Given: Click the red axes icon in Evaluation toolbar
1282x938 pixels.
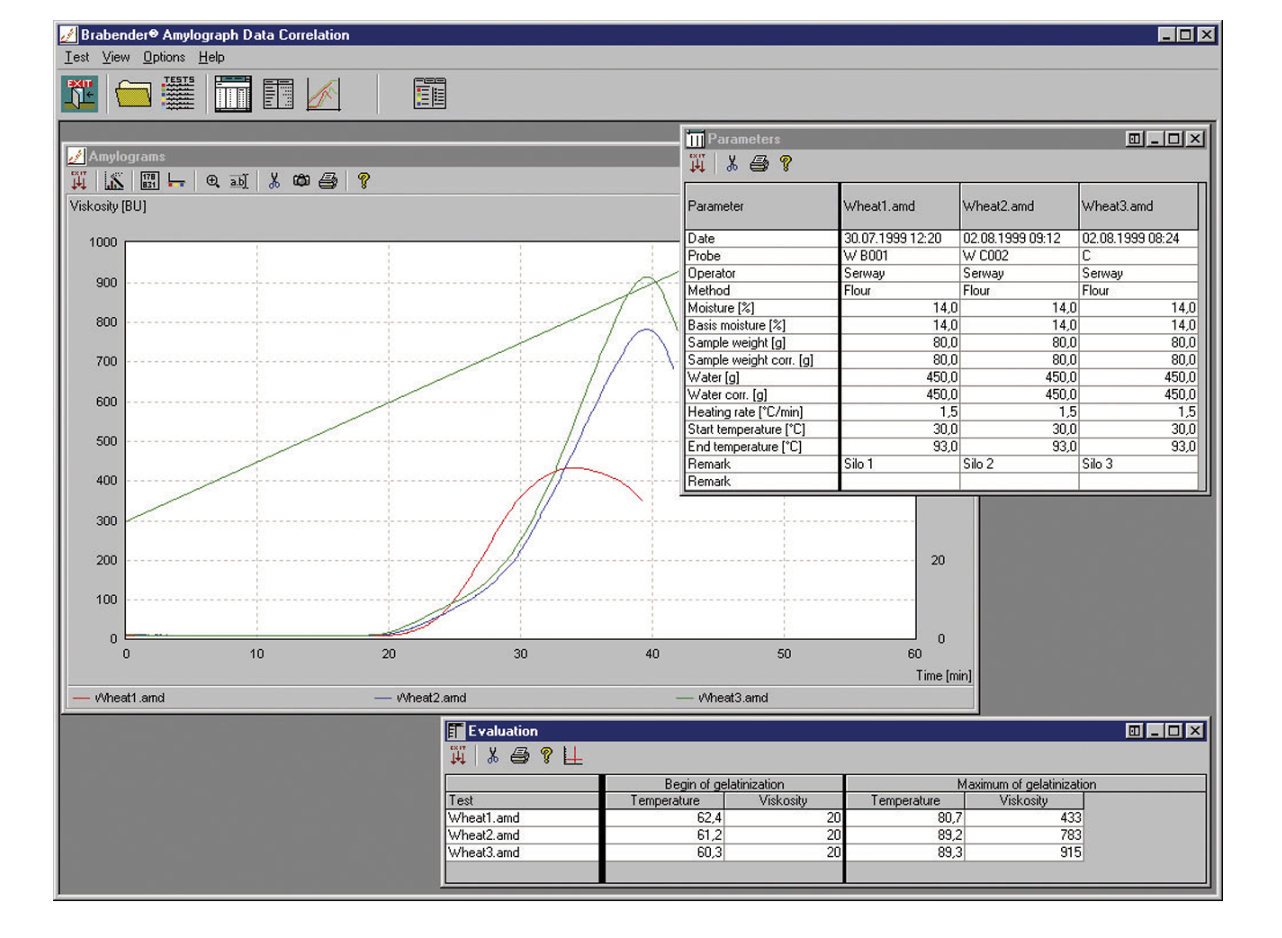Looking at the screenshot, I should (573, 757).
